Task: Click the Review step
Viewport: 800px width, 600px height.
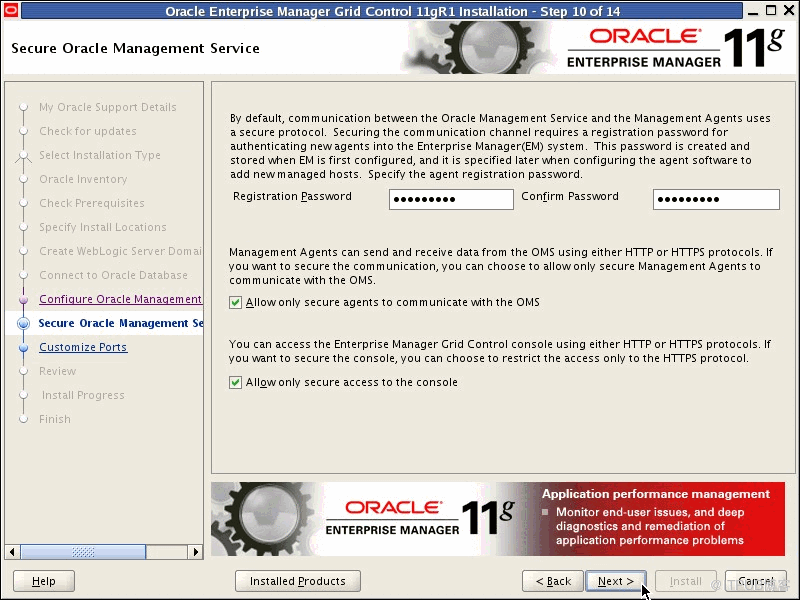Action: click(x=58, y=371)
